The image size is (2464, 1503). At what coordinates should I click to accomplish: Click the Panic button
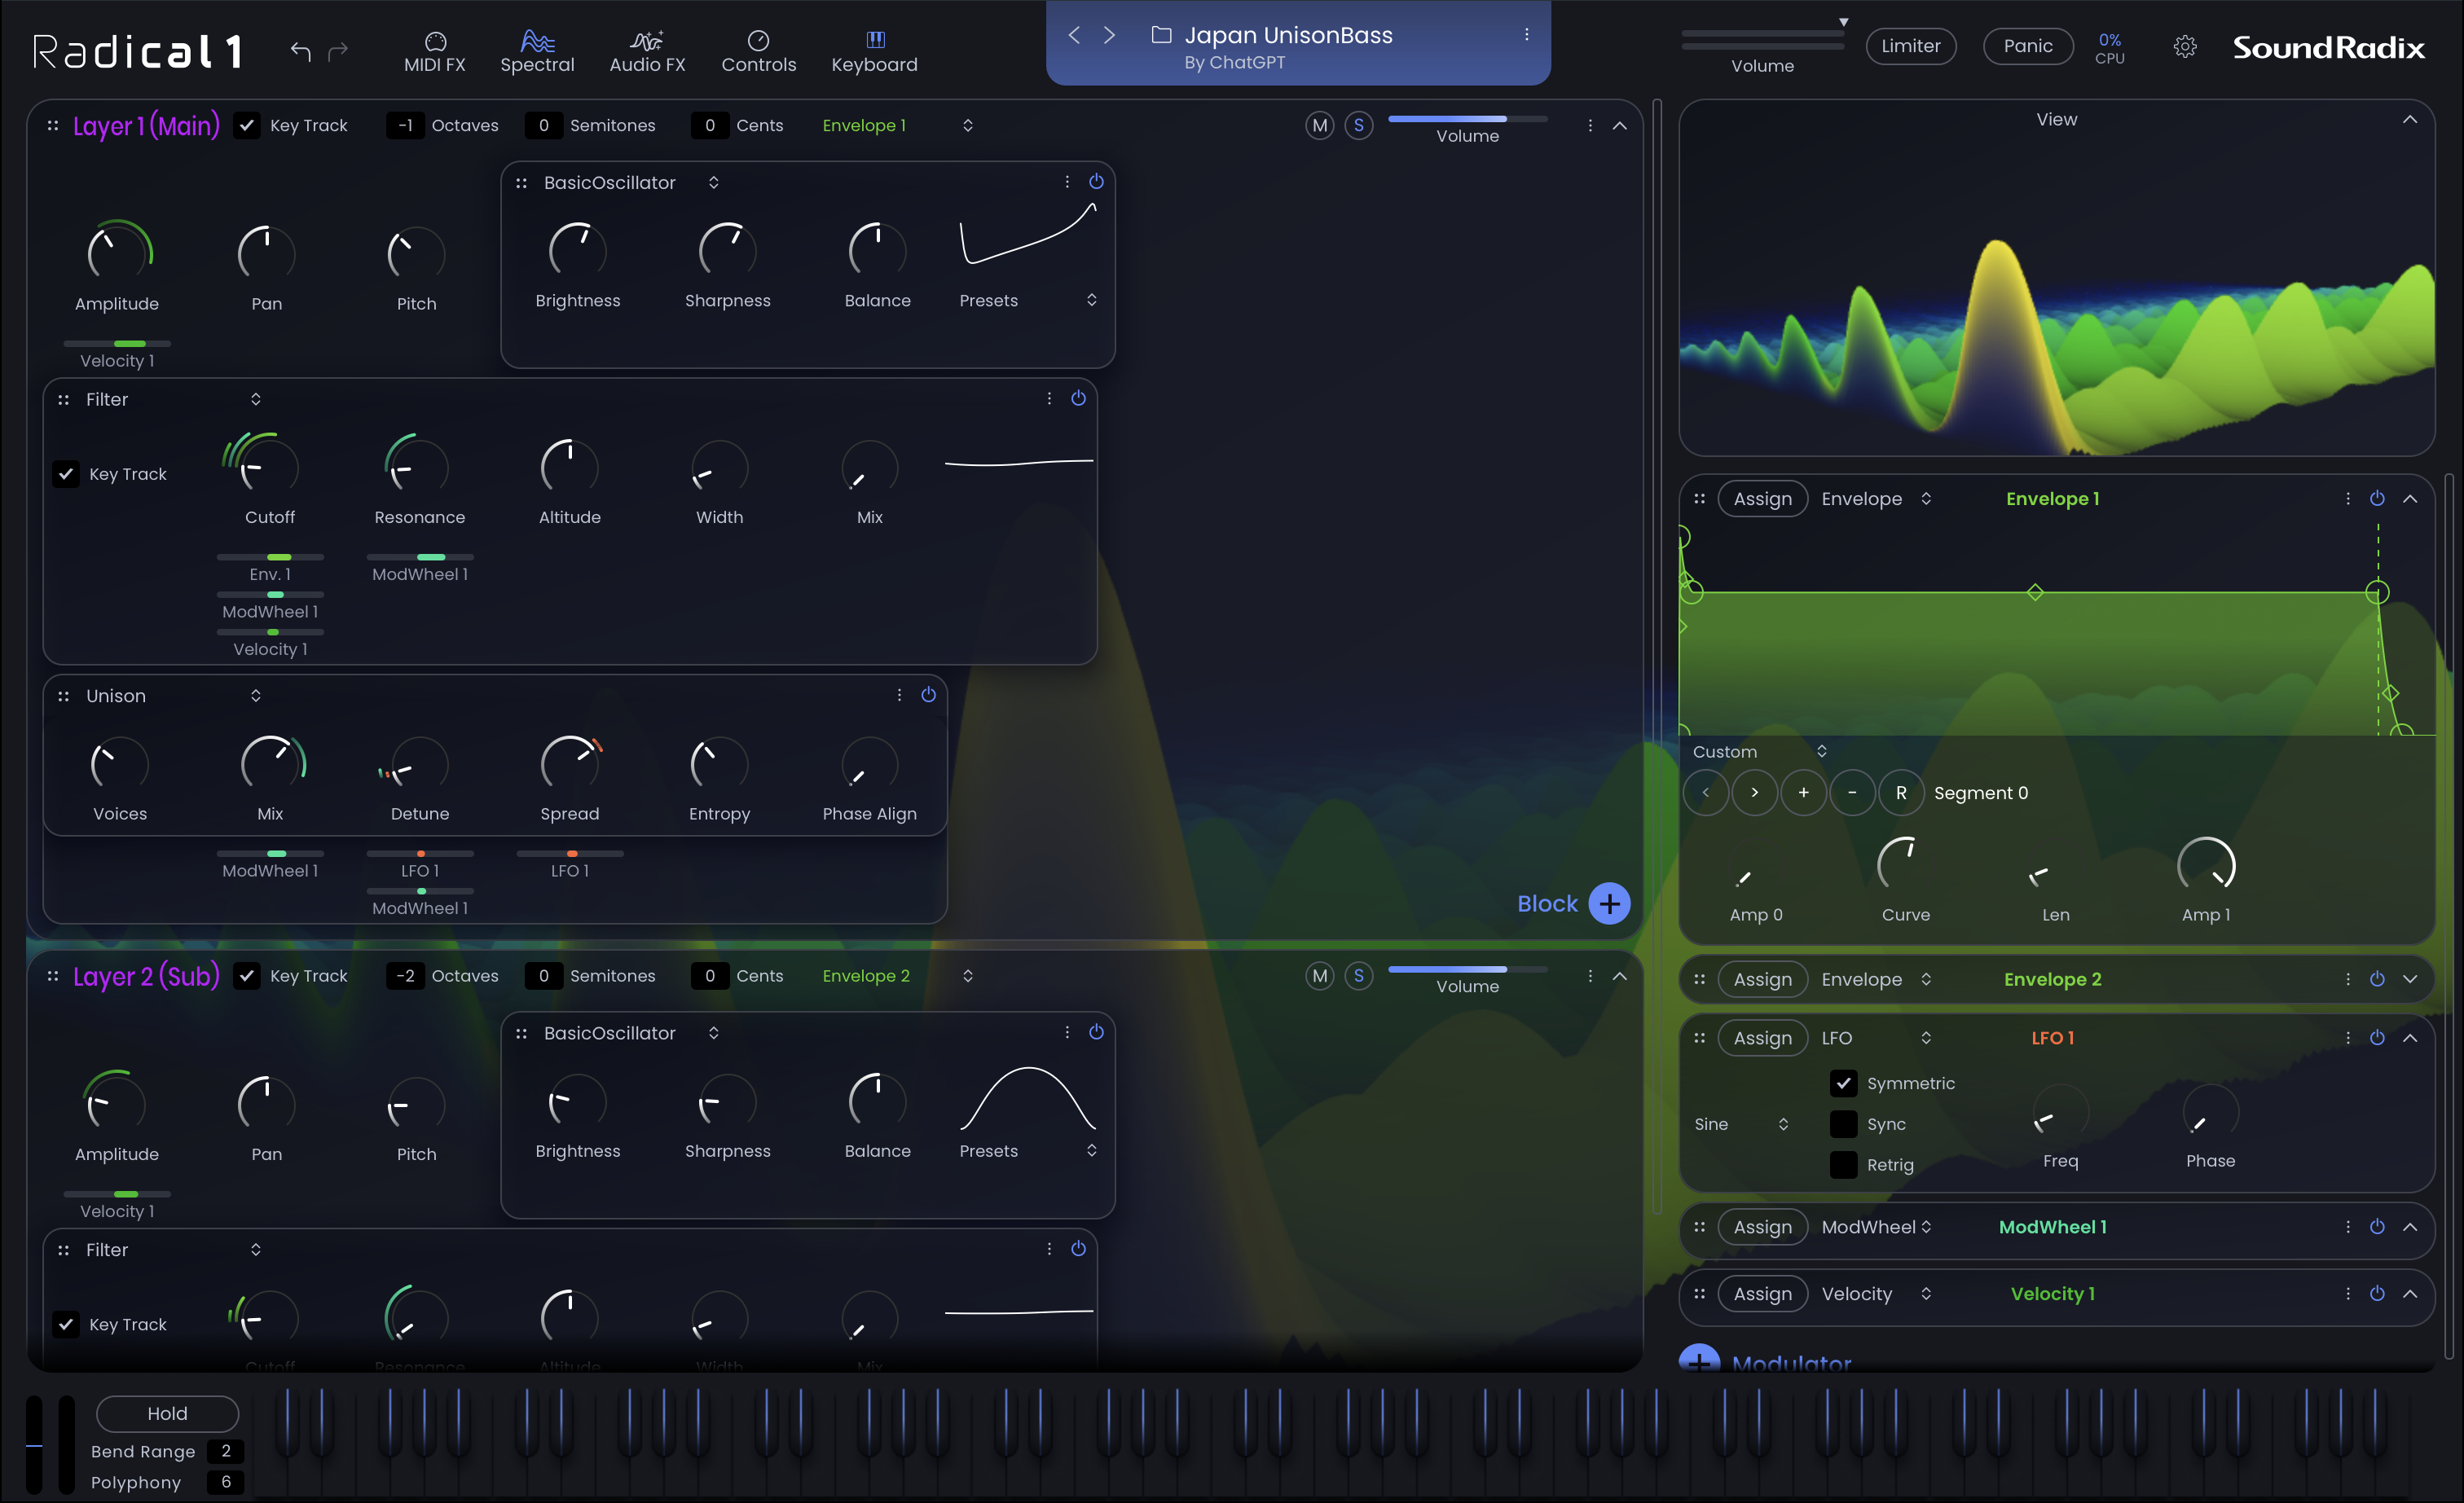pos(2028,46)
